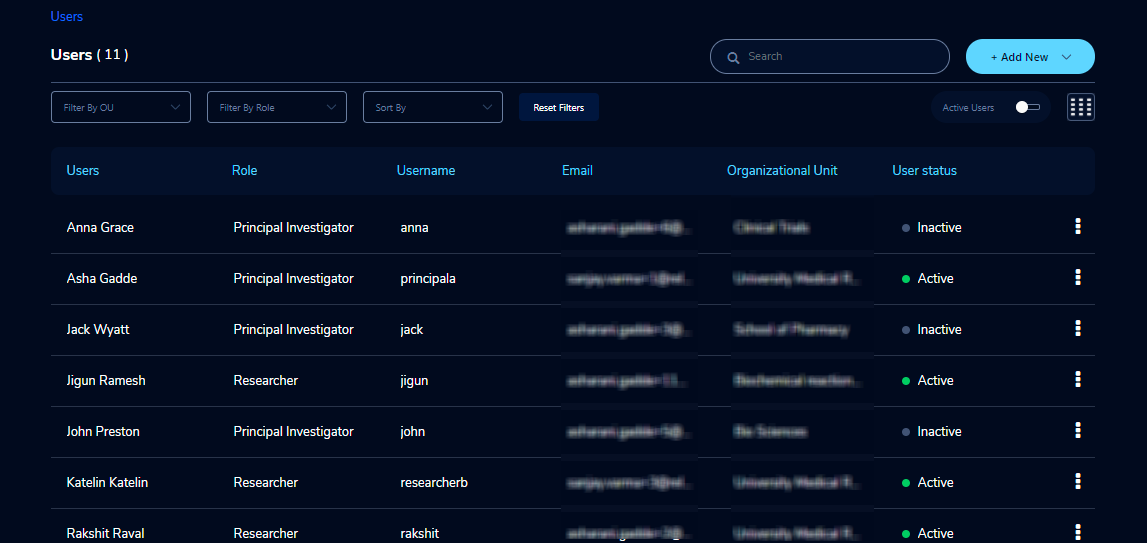
Task: Click the Username column header
Action: click(426, 171)
